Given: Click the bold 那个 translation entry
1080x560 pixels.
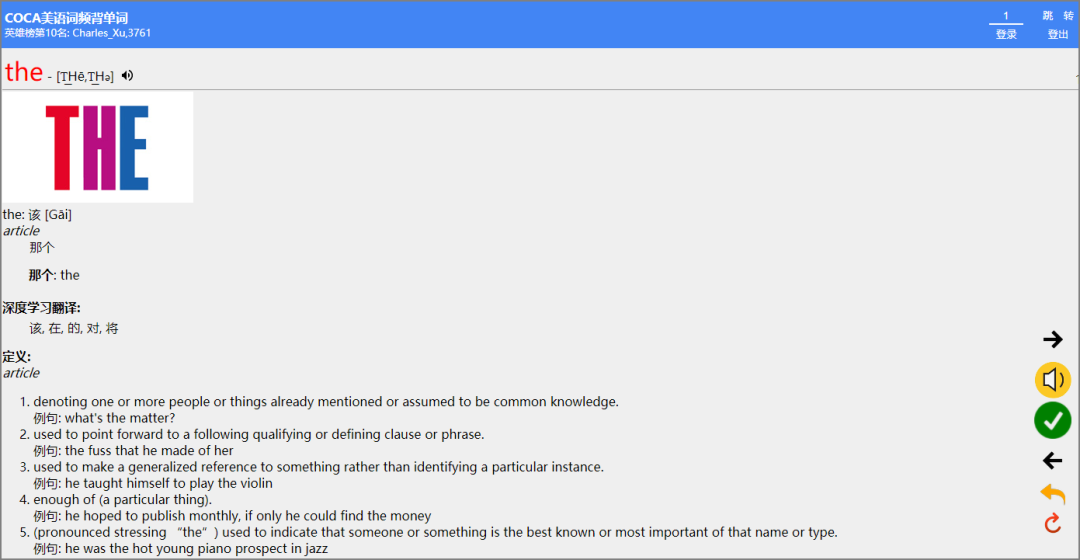Looking at the screenshot, I should (41, 275).
